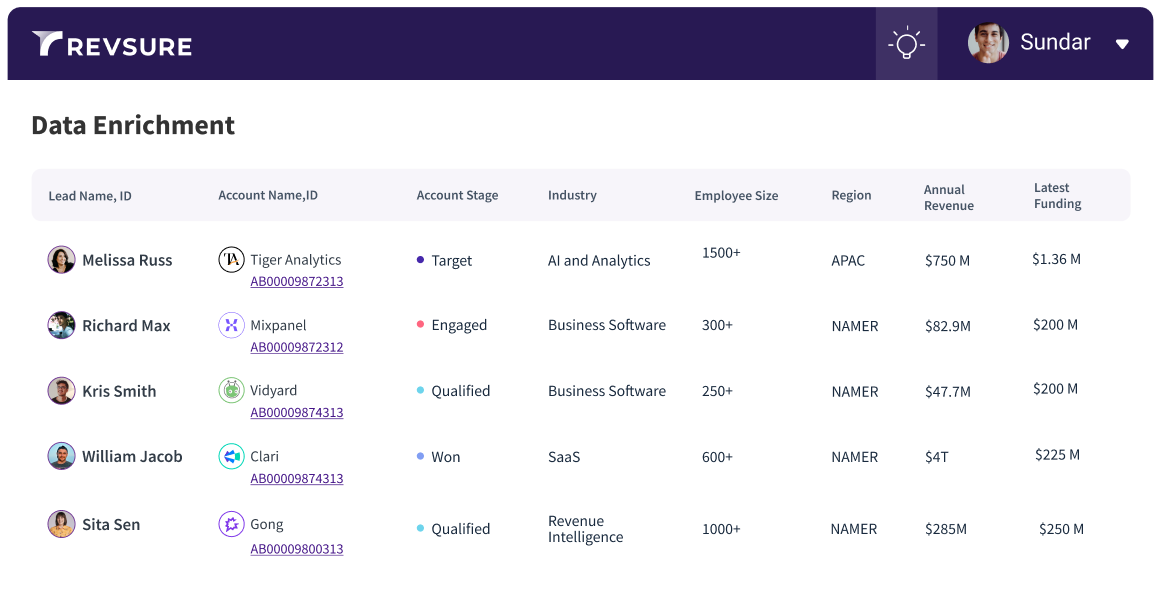1159x591 pixels.
Task: Select the Melissa Russ lead name
Action: point(127,260)
